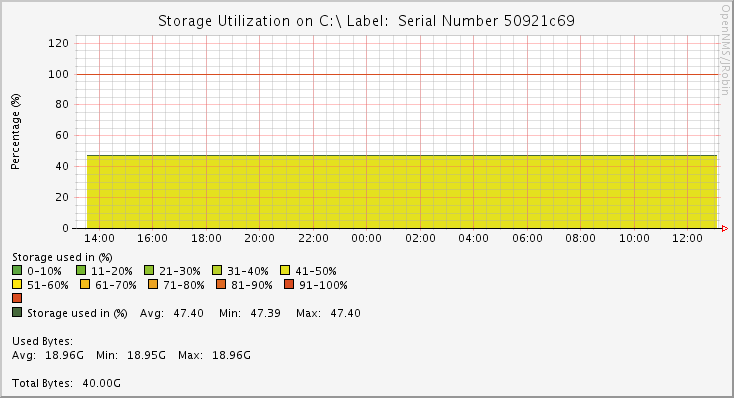
Task: Click the 91-100% red legend swatch
Action: pos(289,284)
